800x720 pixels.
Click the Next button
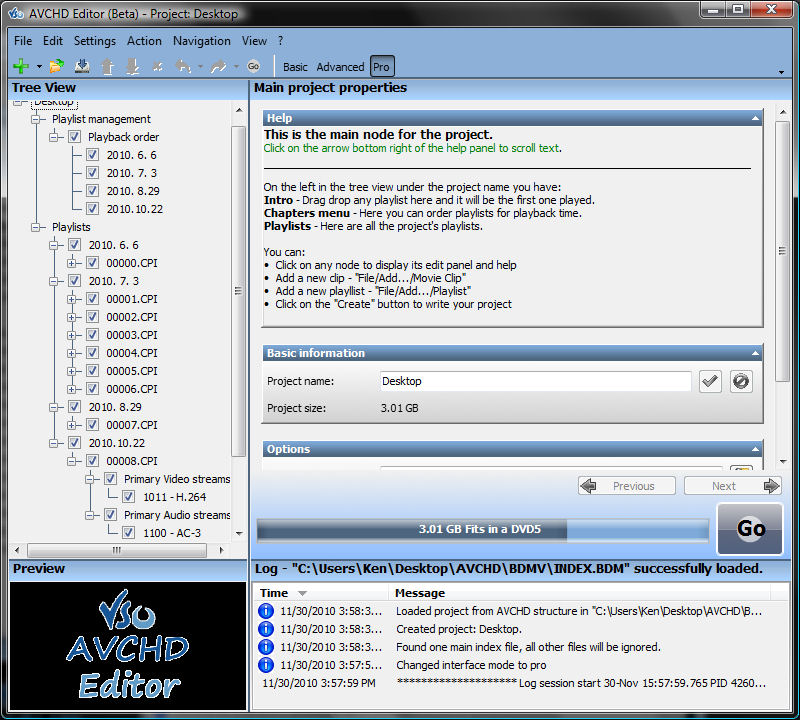coord(733,486)
